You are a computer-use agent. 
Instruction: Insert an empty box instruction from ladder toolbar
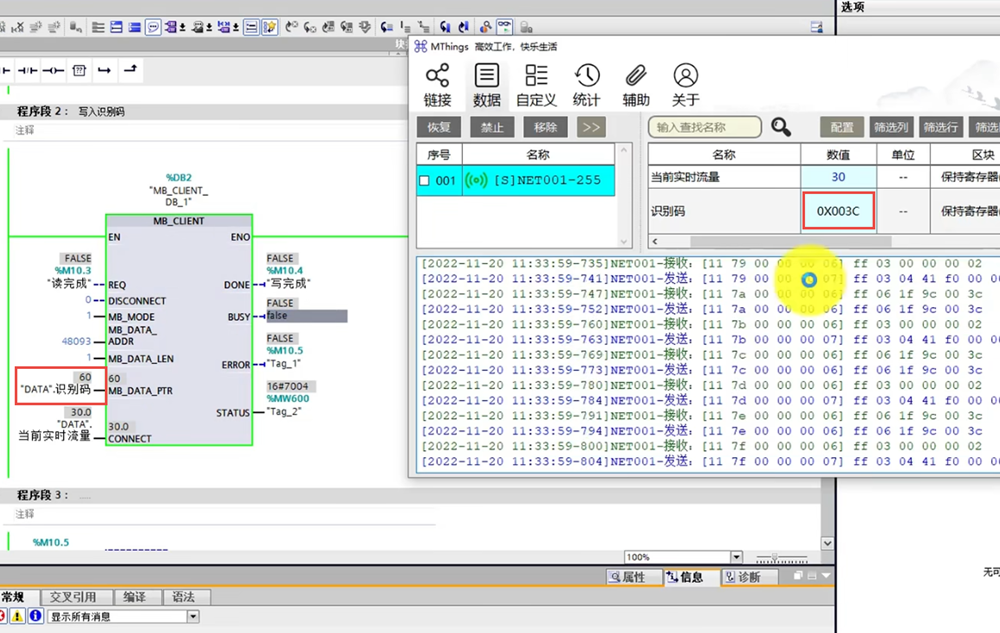tap(79, 70)
